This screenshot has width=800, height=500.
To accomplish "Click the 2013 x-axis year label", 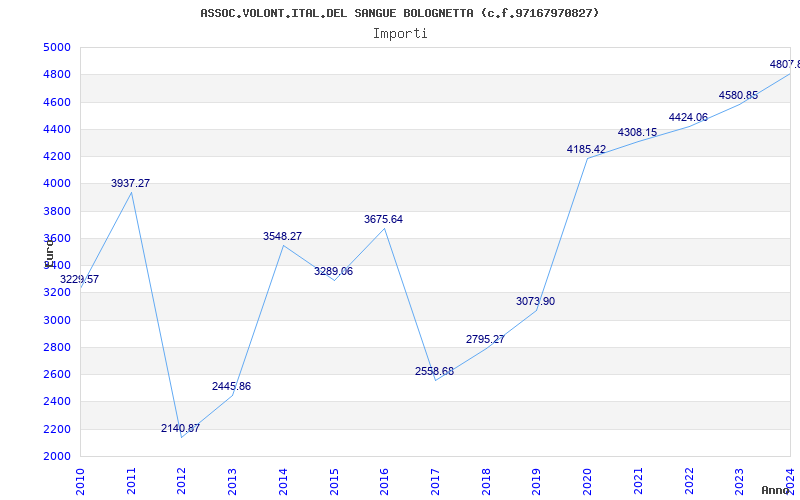I will [232, 481].
